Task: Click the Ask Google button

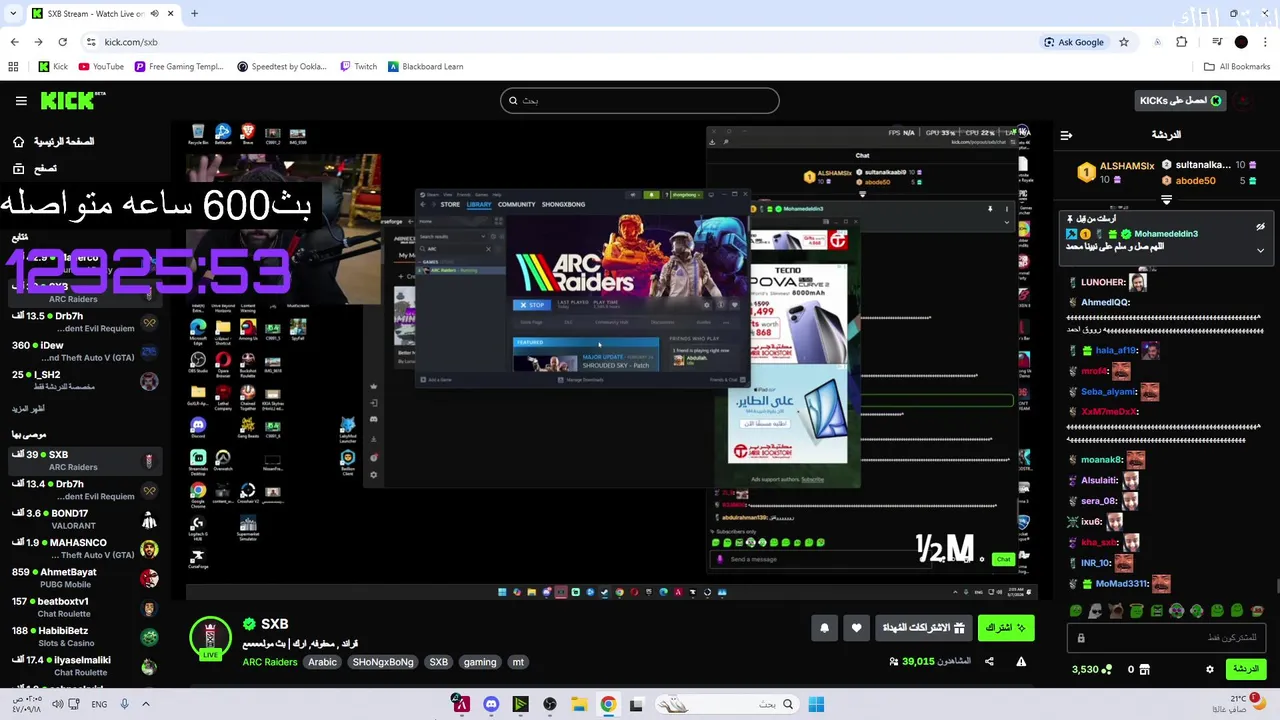Action: click(1074, 42)
